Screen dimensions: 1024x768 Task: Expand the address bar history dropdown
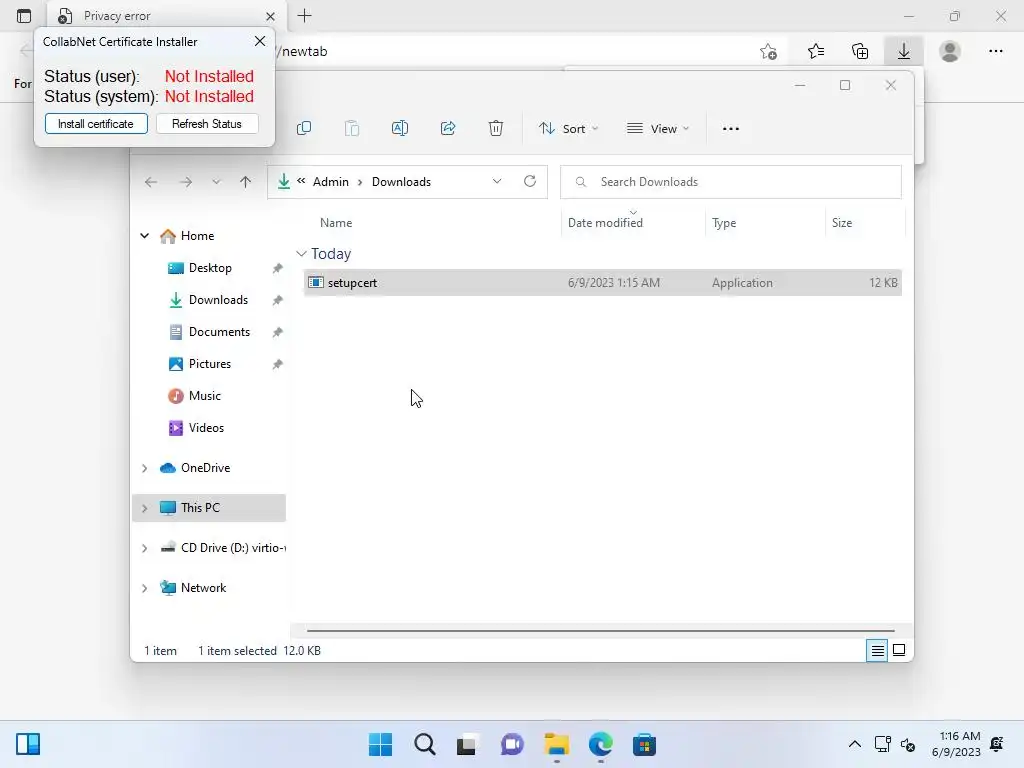click(497, 182)
